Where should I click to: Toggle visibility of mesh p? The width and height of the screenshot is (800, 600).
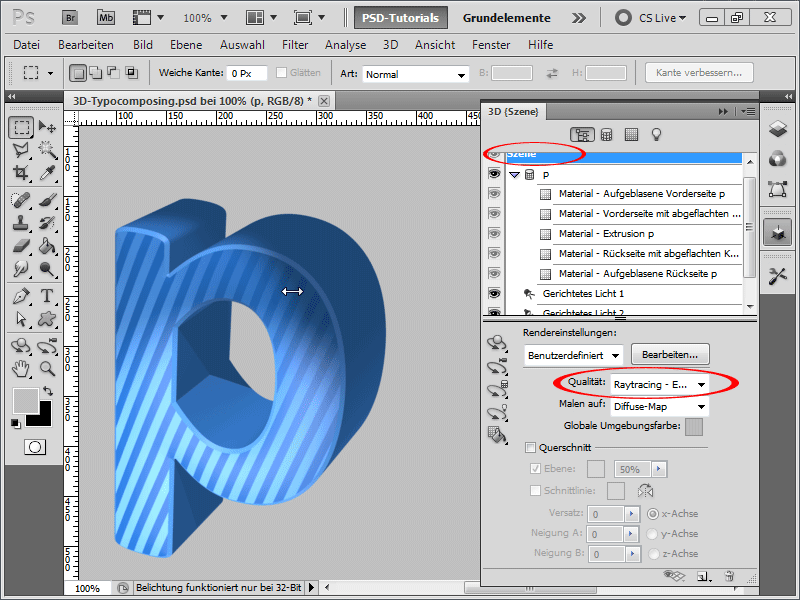coord(494,174)
